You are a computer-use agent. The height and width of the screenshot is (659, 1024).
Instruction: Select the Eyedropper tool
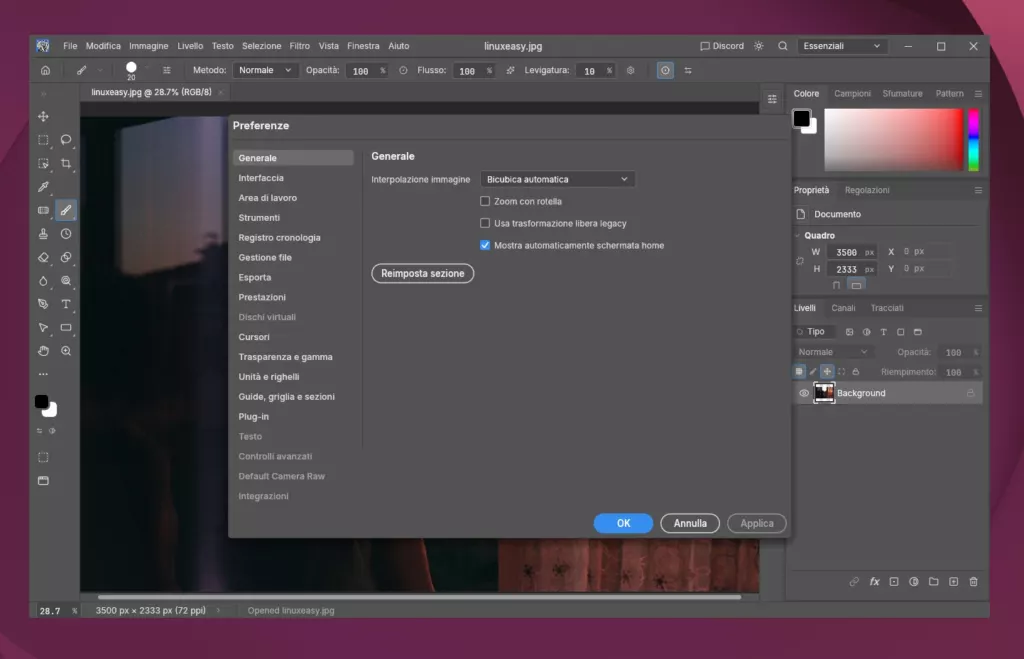tap(43, 187)
